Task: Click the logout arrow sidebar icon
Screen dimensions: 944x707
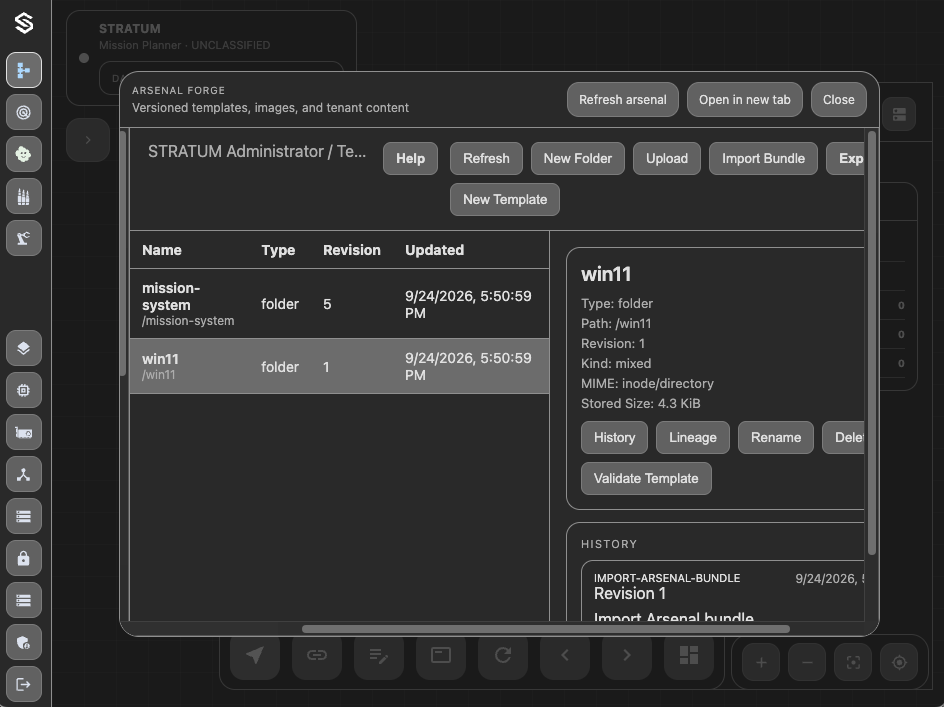Action: pyautogui.click(x=23, y=684)
